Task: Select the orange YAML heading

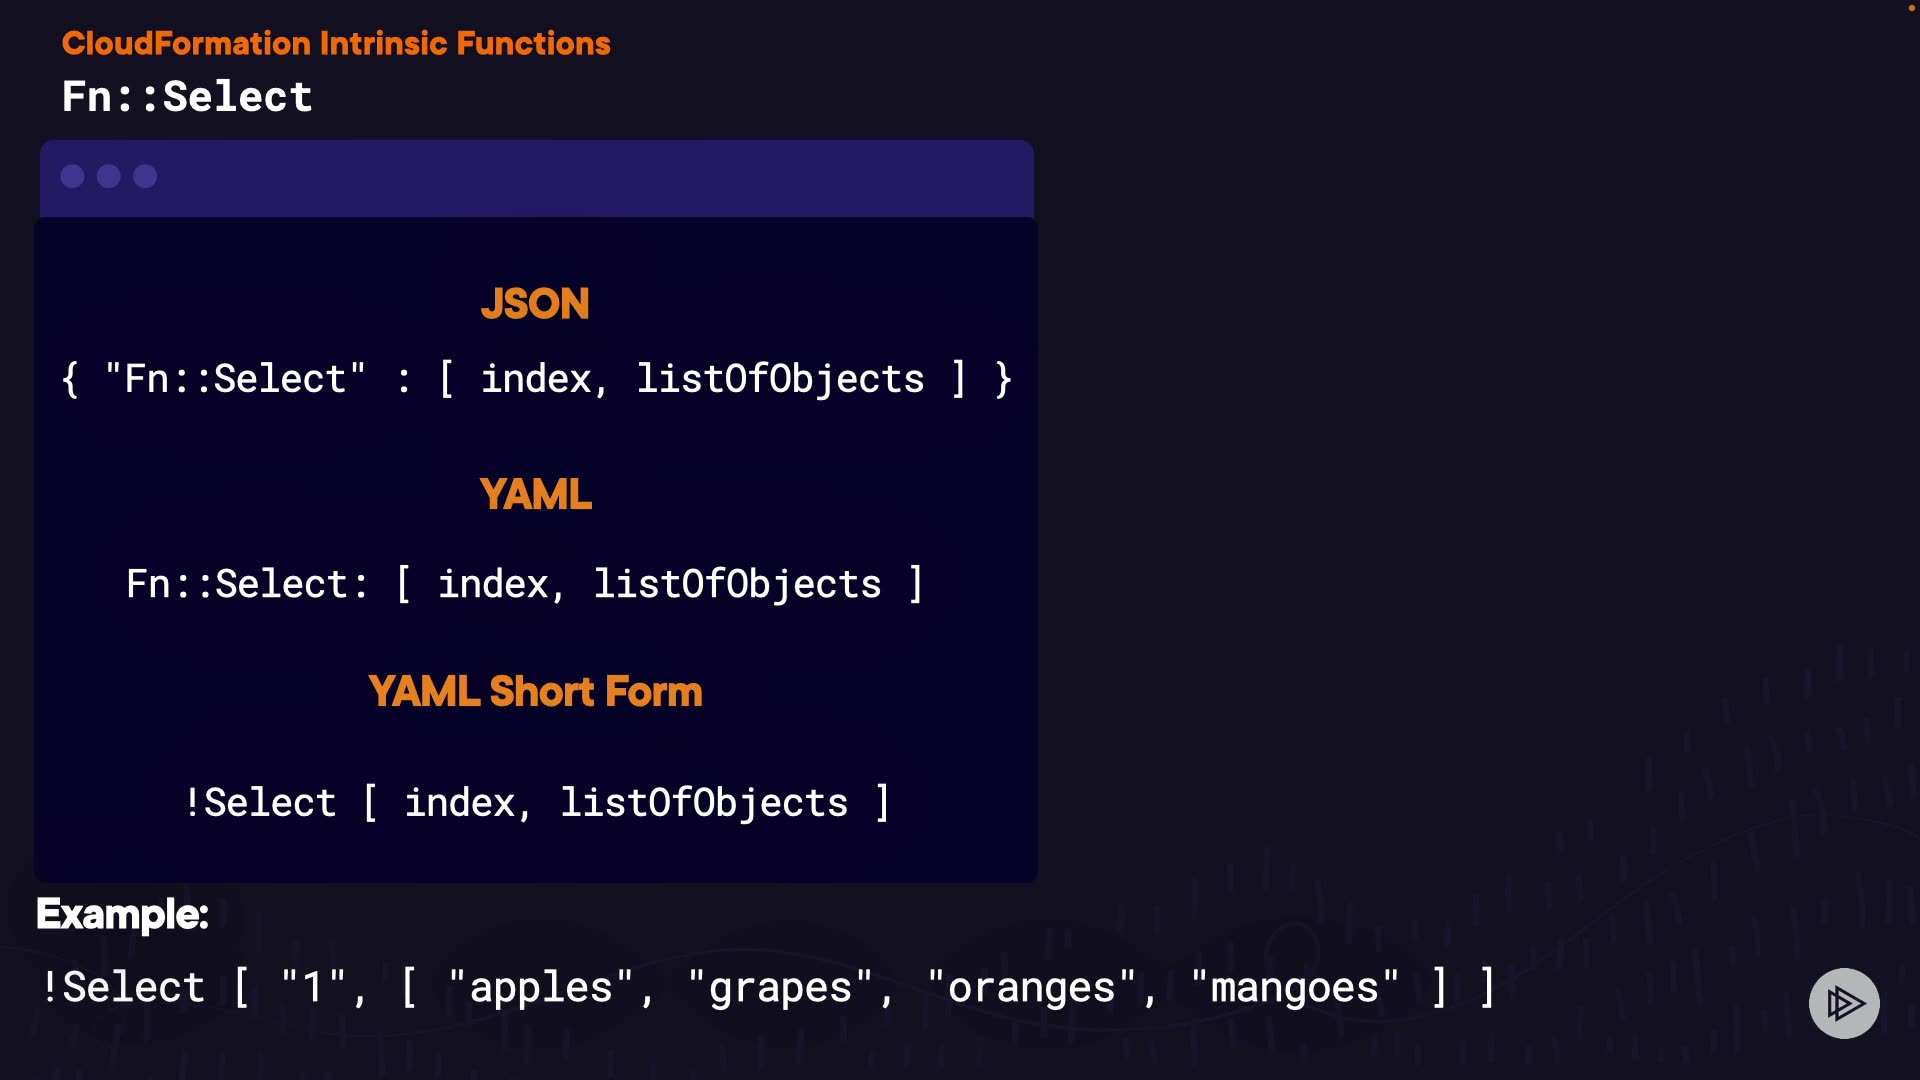Action: click(x=535, y=494)
